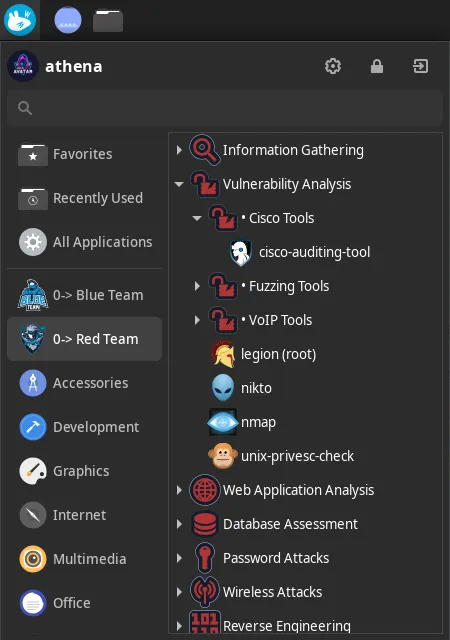Click the All Applications gear icon
Screen dimensions: 450x640
[x=33, y=242]
